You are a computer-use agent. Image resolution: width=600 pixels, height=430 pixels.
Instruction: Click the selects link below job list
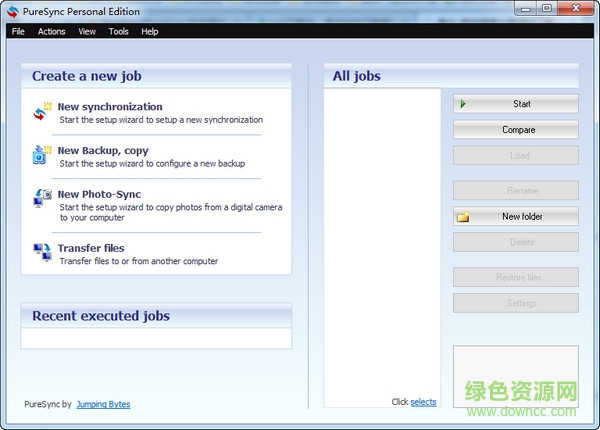pos(423,402)
